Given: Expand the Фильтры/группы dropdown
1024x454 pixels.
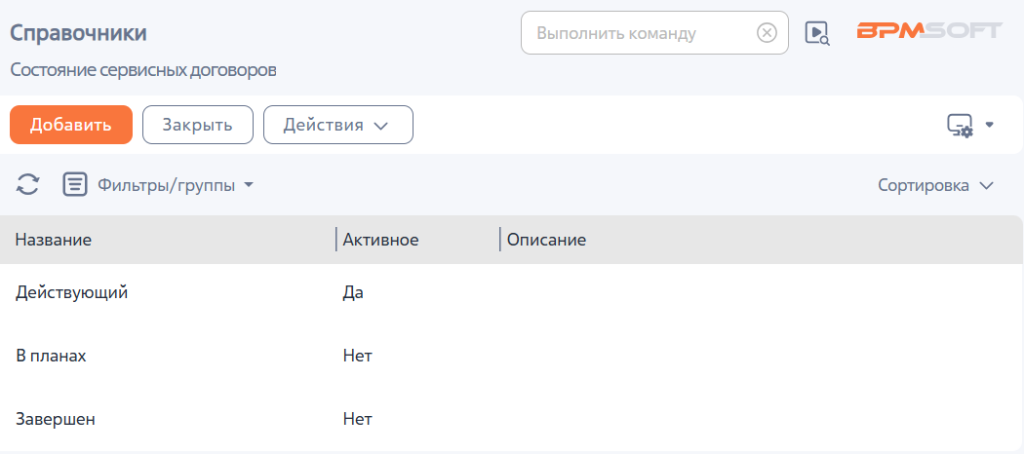Looking at the screenshot, I should 175,186.
